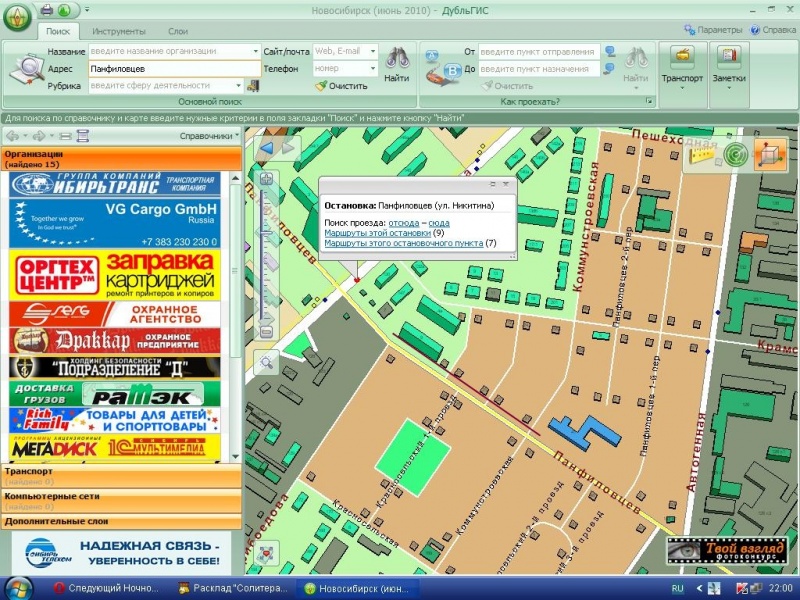Click the green radar tool on map
The width and height of the screenshot is (800, 600).
(735, 154)
